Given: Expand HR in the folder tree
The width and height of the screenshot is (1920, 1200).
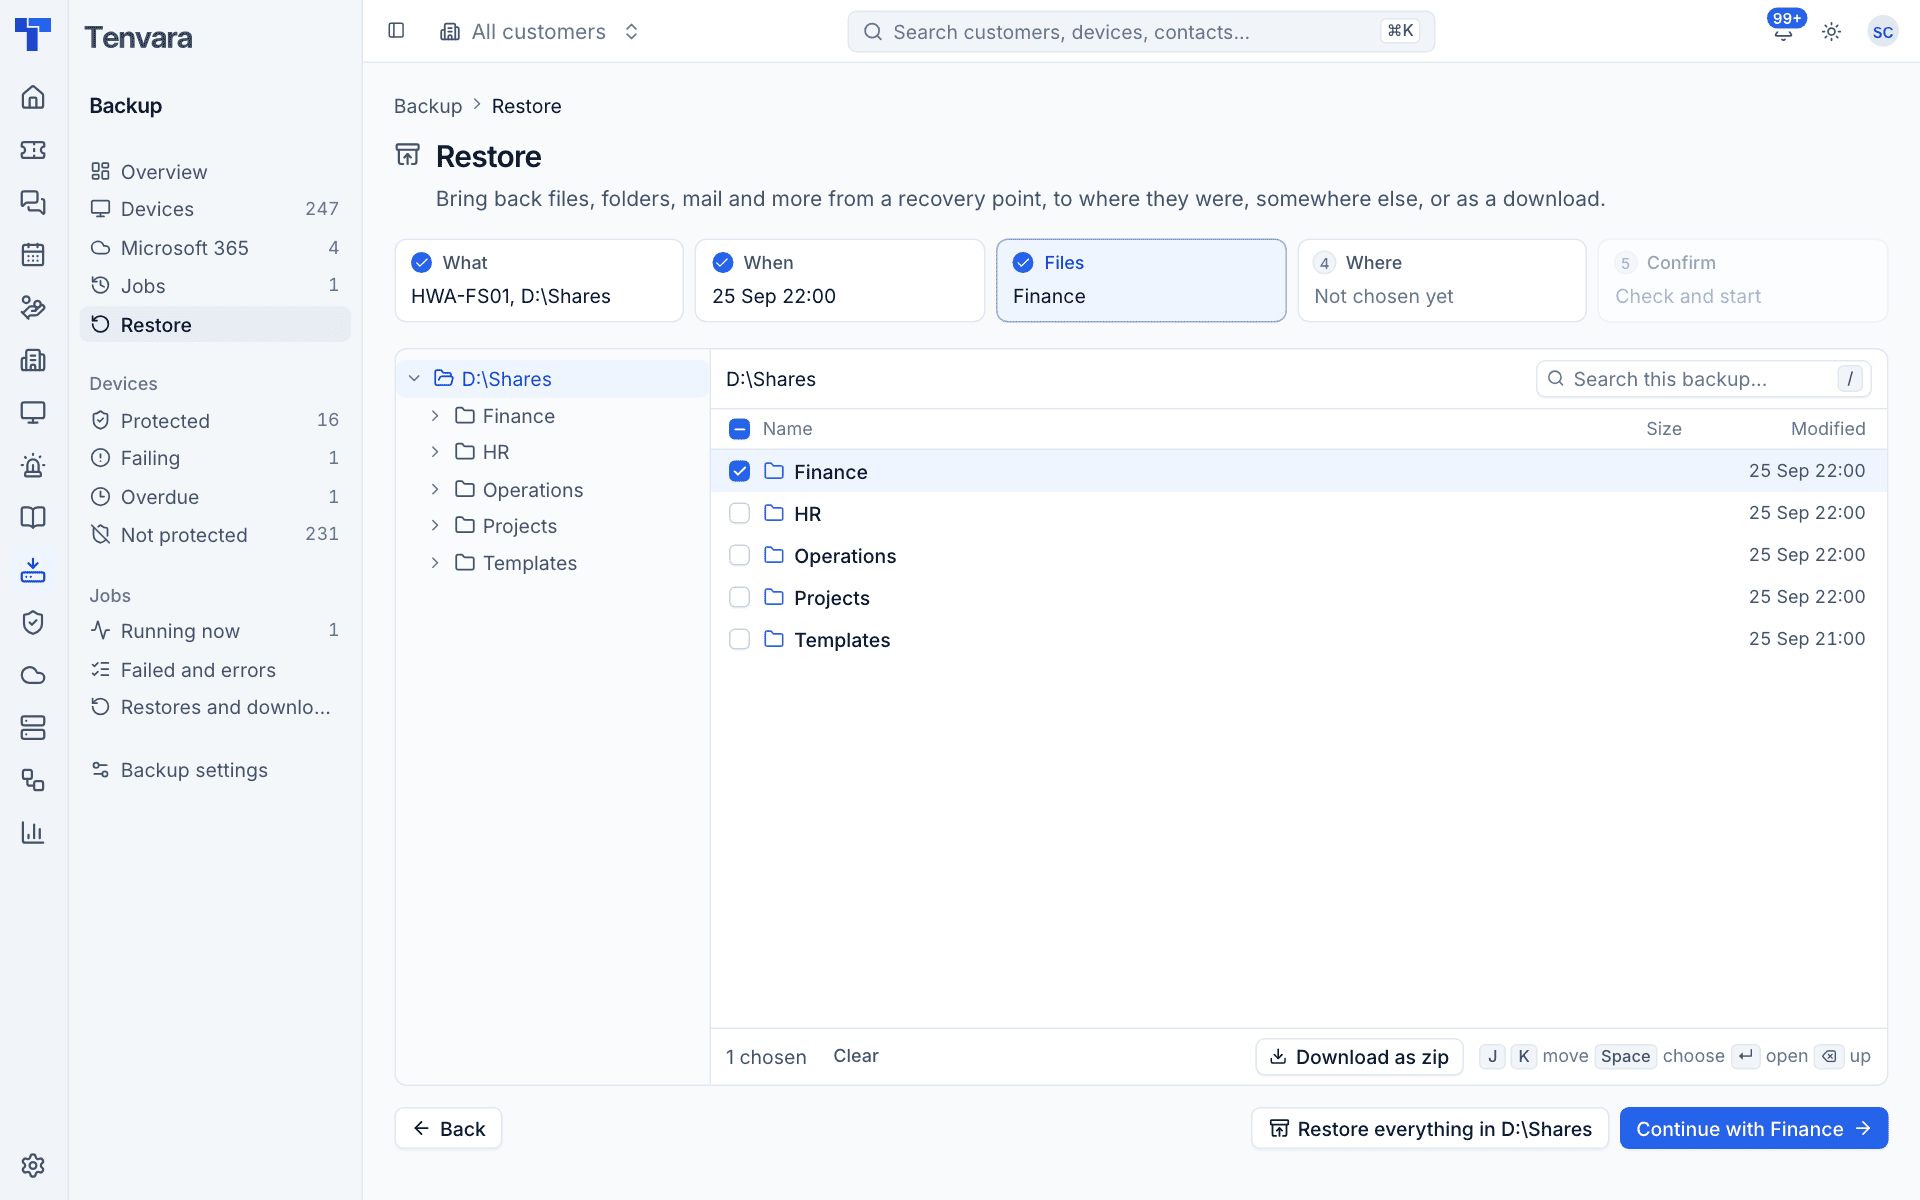Looking at the screenshot, I should [x=435, y=452].
